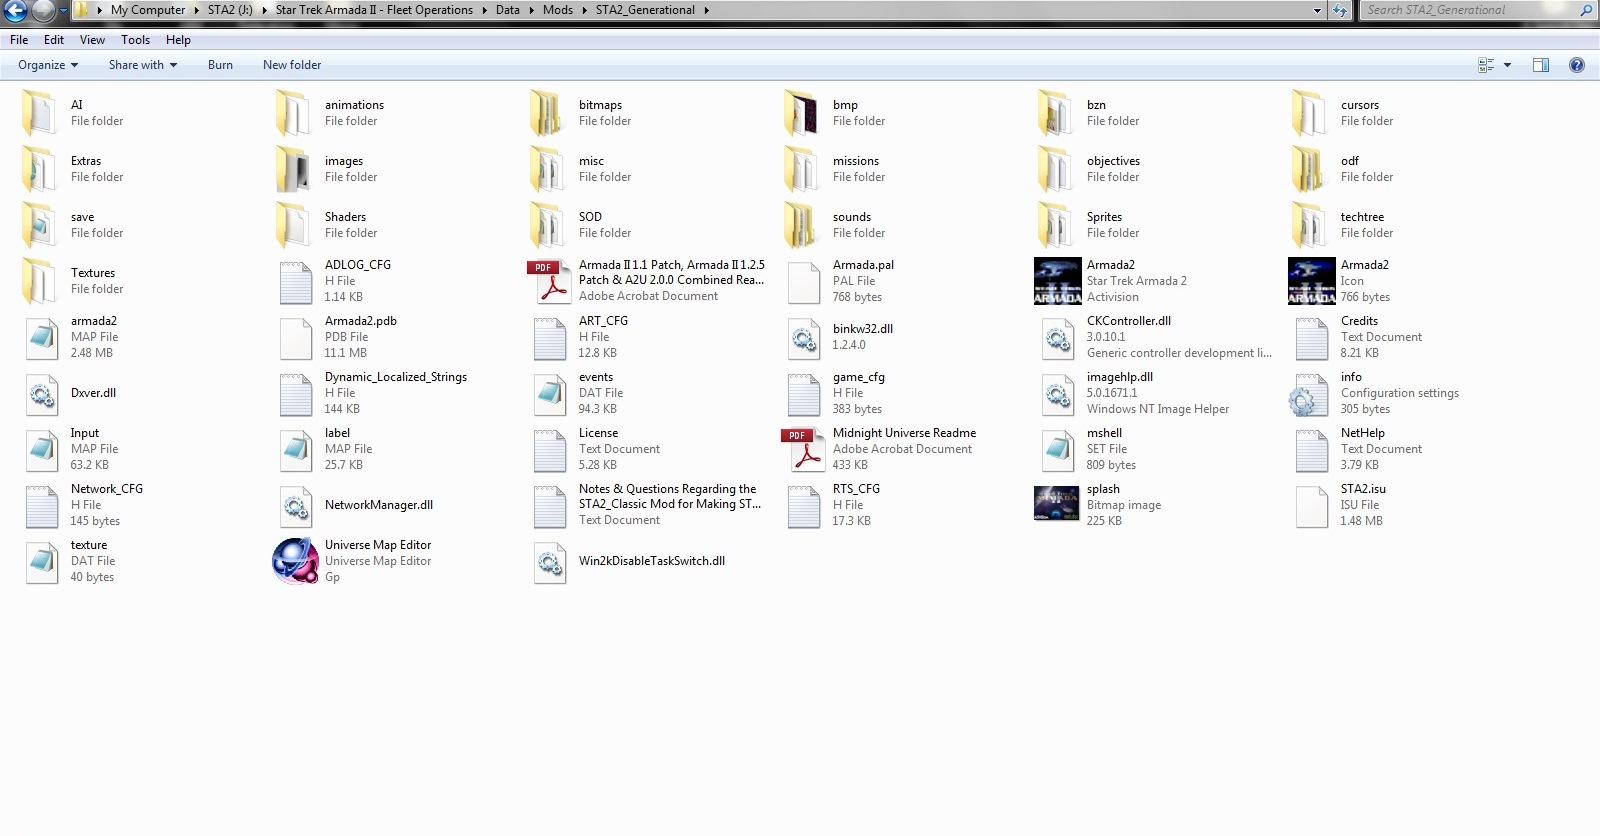This screenshot has width=1600, height=836.
Task: Open the Organize dropdown menu
Action: pyautogui.click(x=48, y=65)
